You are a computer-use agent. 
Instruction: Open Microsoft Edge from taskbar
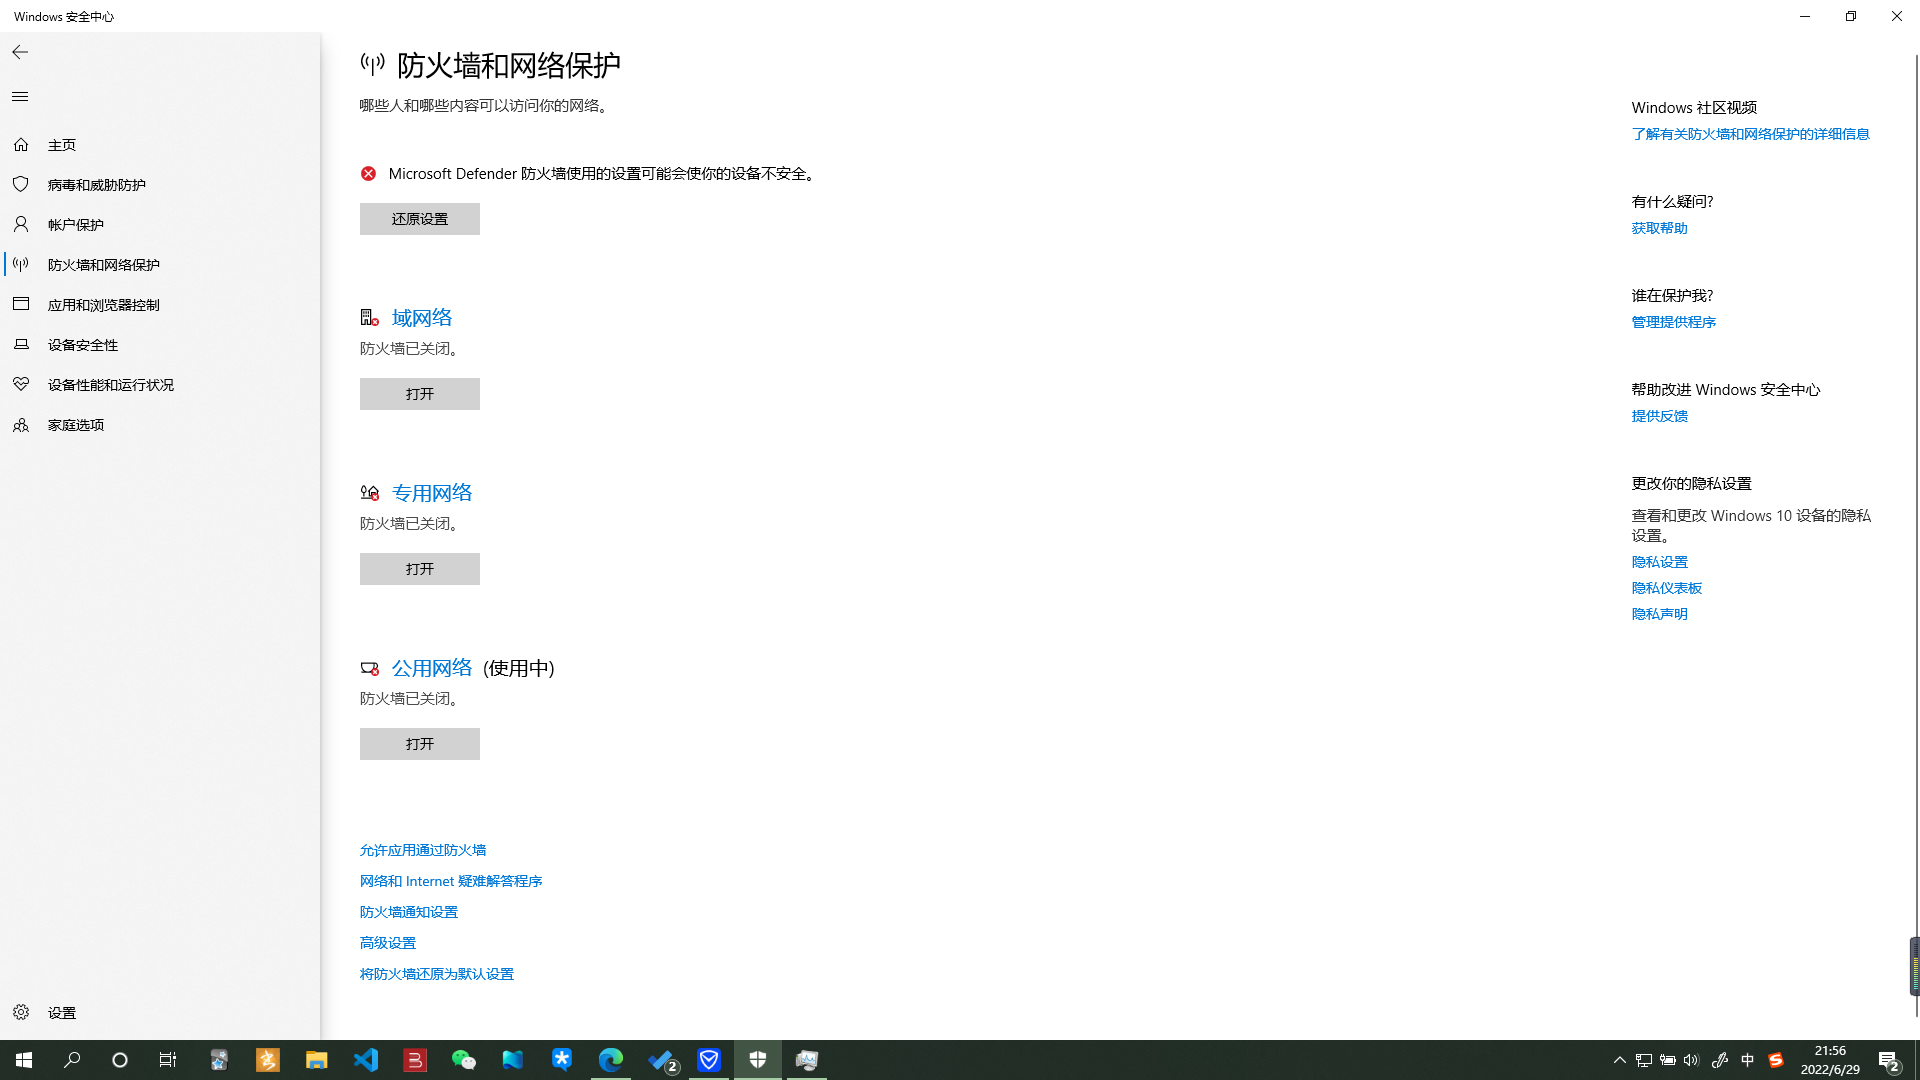pyautogui.click(x=611, y=1060)
